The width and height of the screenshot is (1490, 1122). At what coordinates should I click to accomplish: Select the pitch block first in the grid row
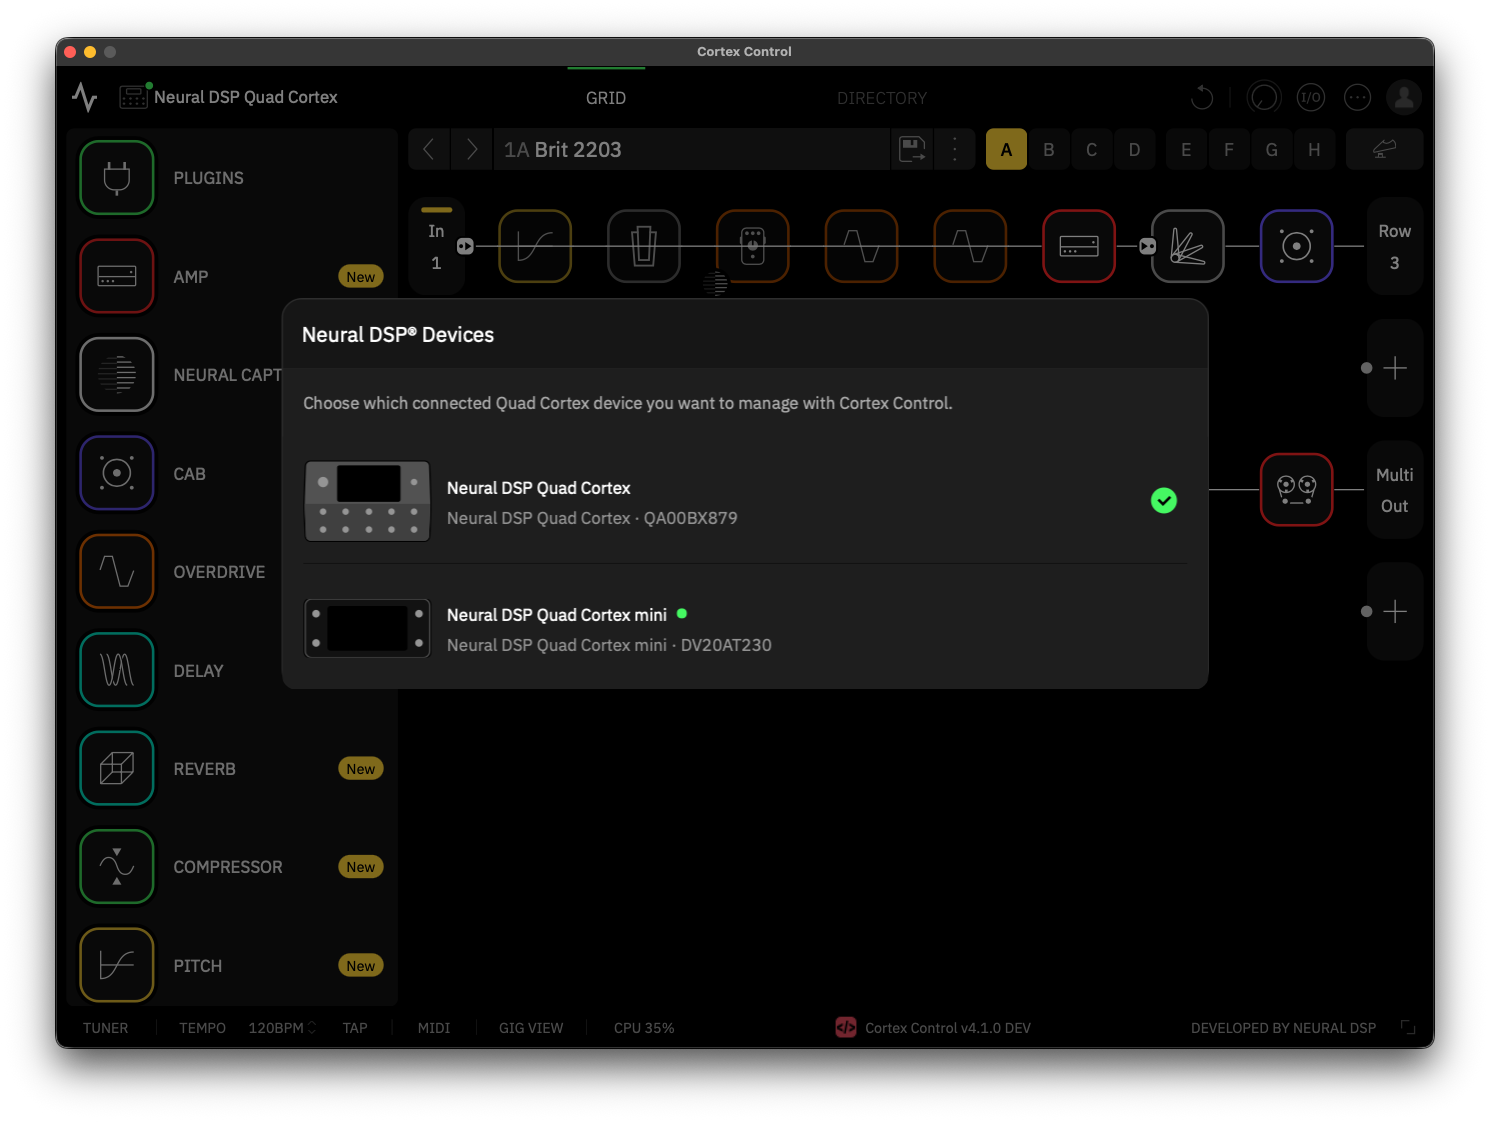pyautogui.click(x=535, y=246)
